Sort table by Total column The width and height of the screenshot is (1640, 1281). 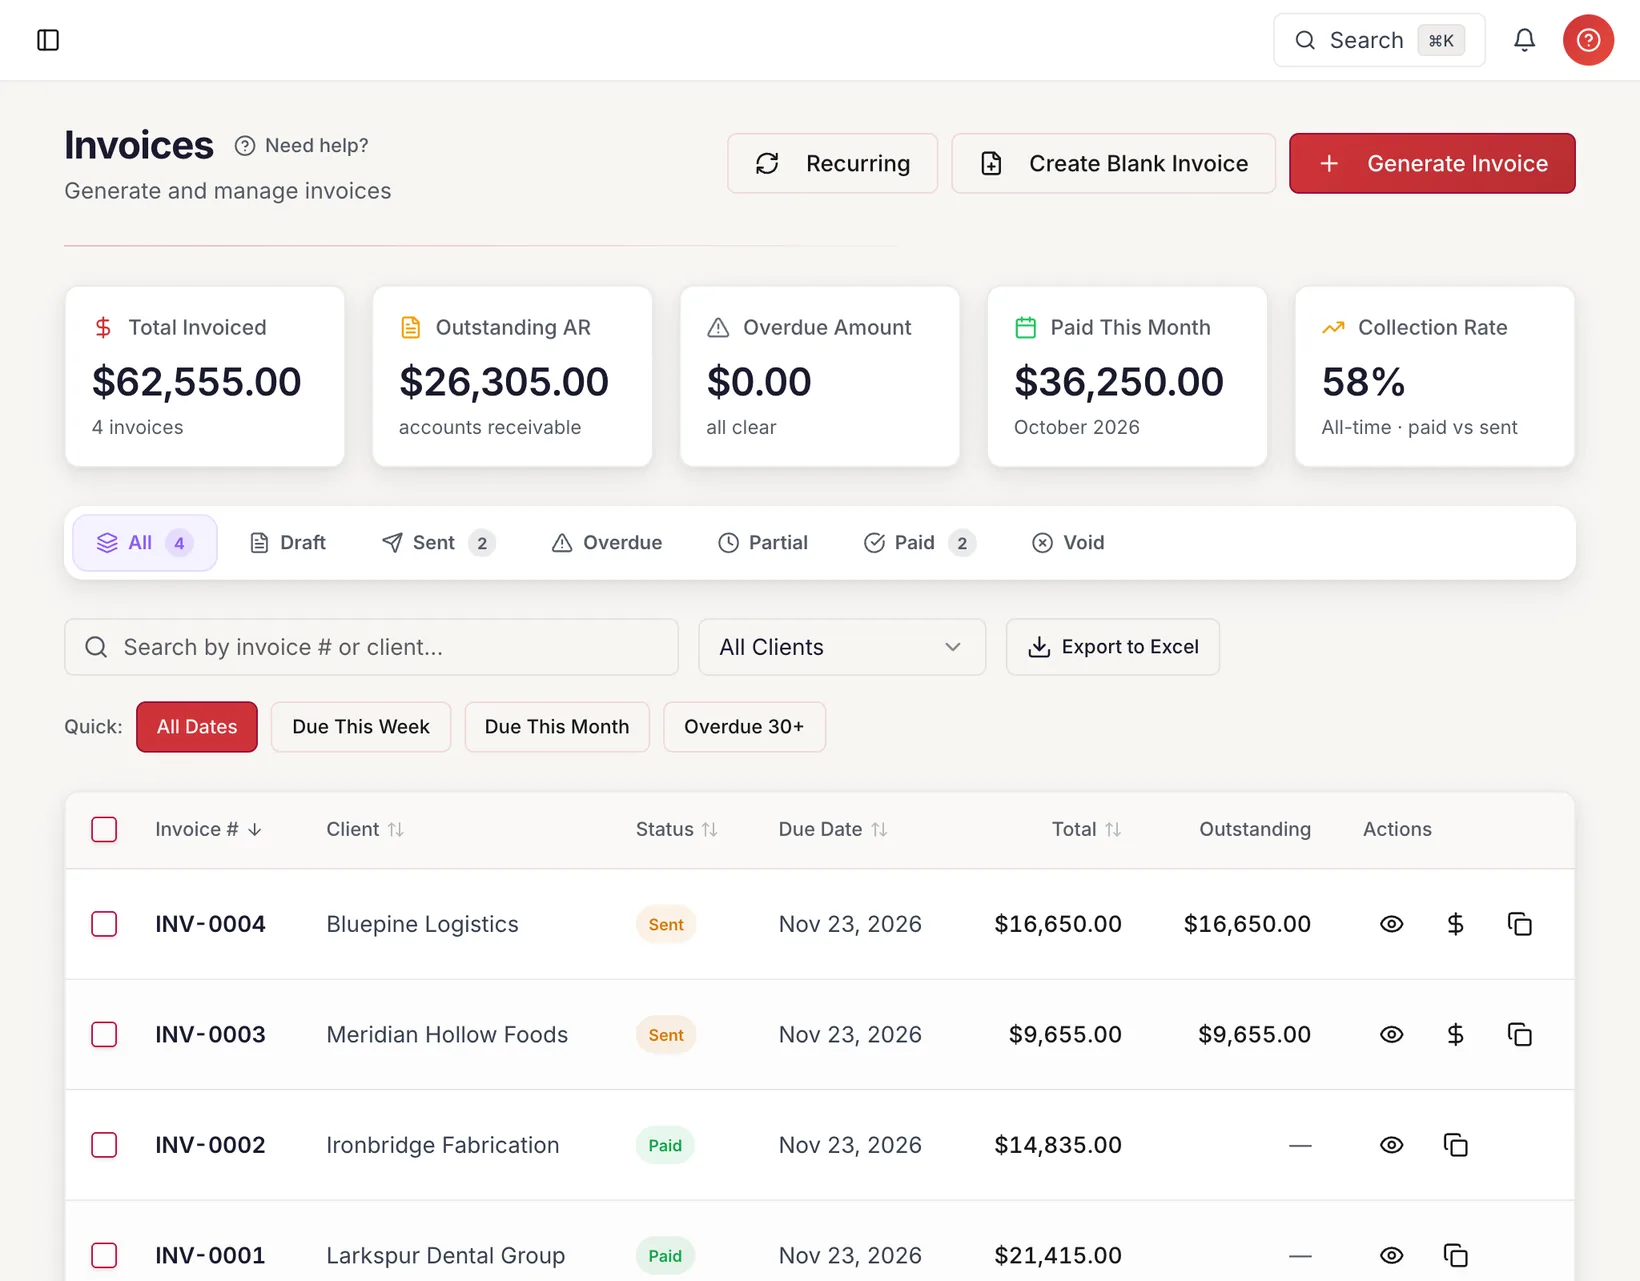coord(1113,830)
